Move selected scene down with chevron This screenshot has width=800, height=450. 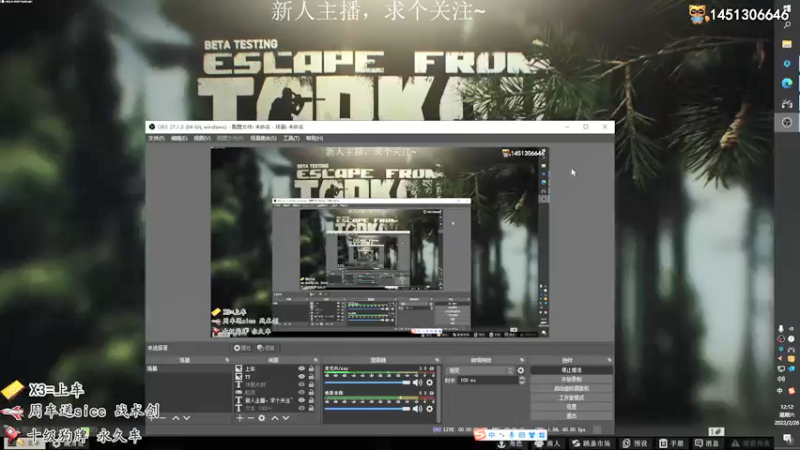tap(187, 418)
